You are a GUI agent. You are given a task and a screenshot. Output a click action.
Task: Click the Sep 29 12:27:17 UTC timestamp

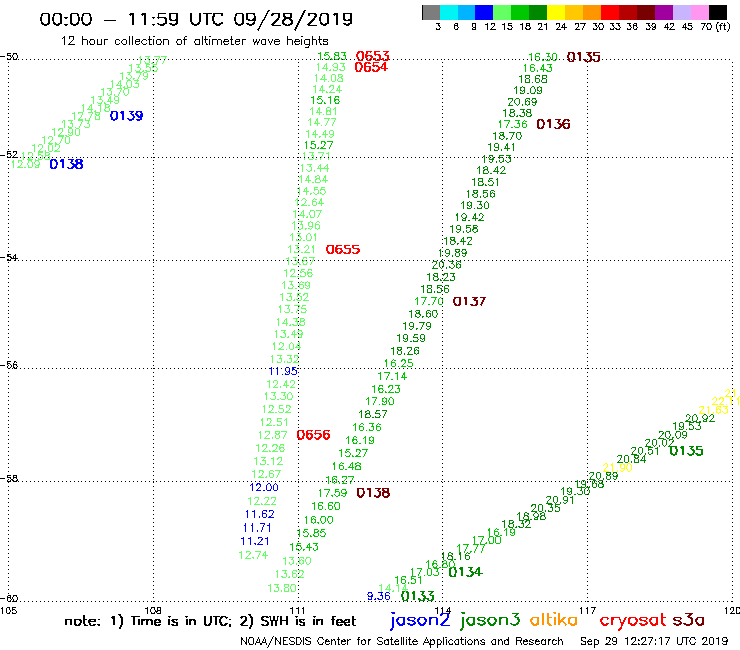click(x=654, y=642)
